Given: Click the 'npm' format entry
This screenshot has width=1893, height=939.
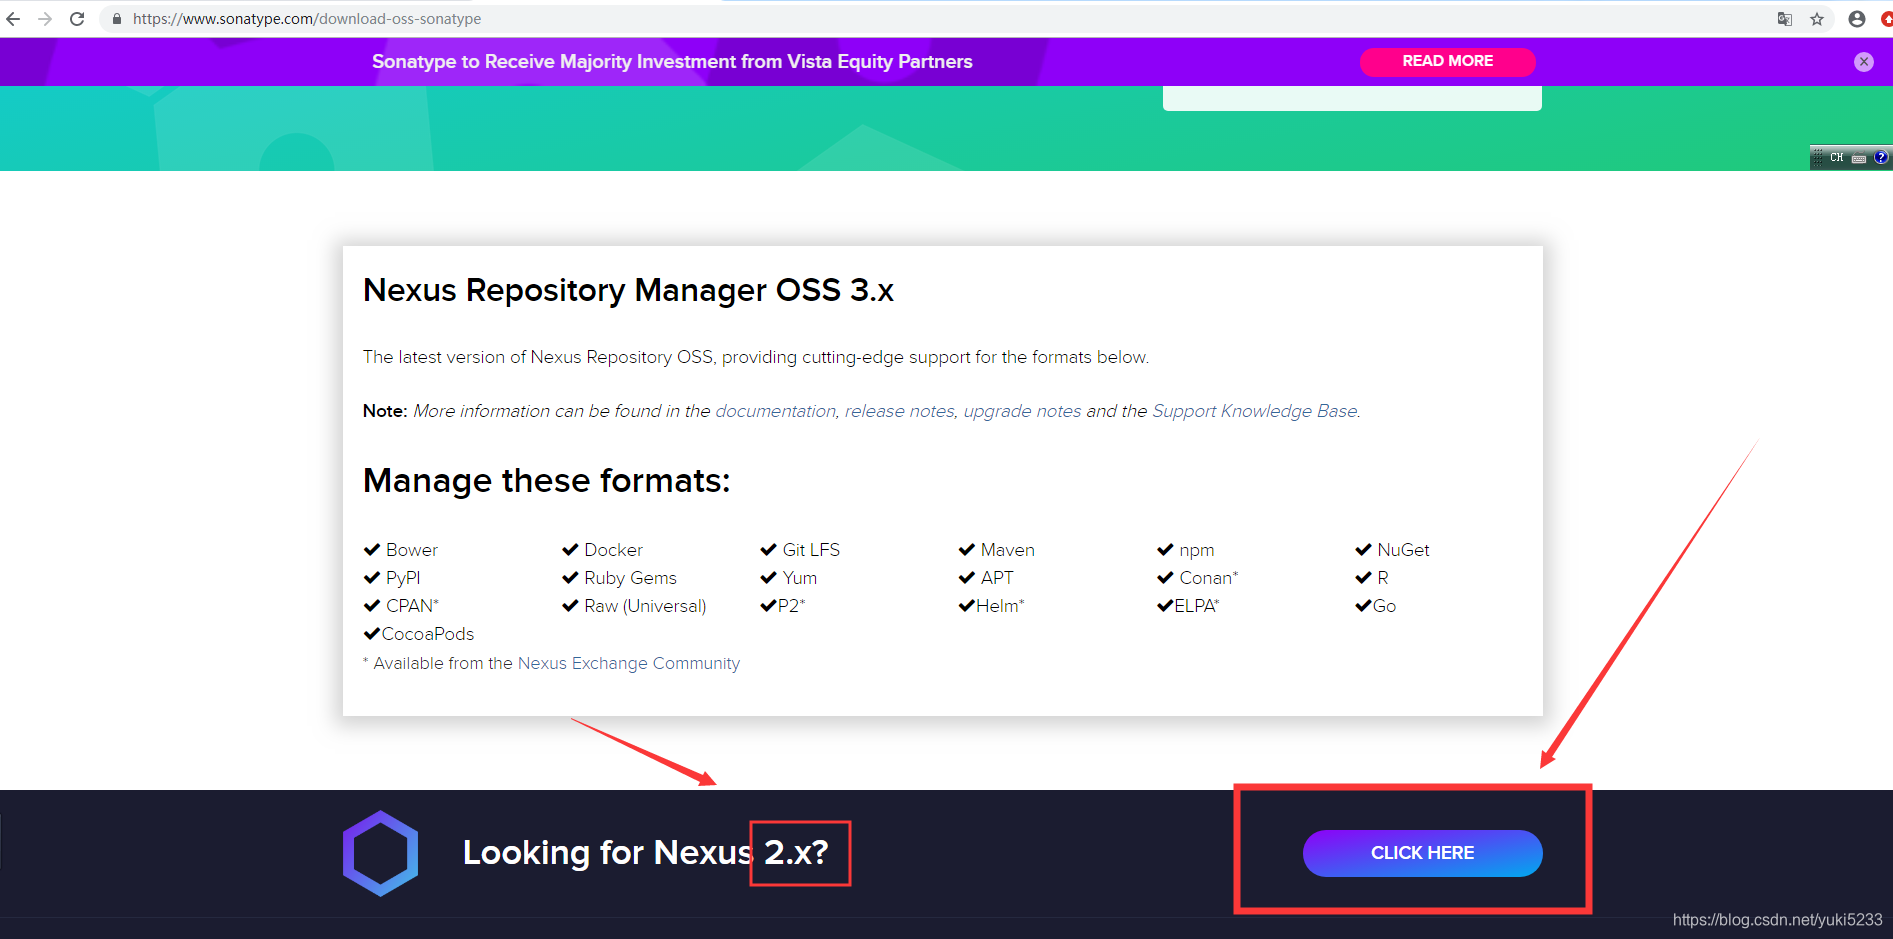Looking at the screenshot, I should (x=1197, y=550).
